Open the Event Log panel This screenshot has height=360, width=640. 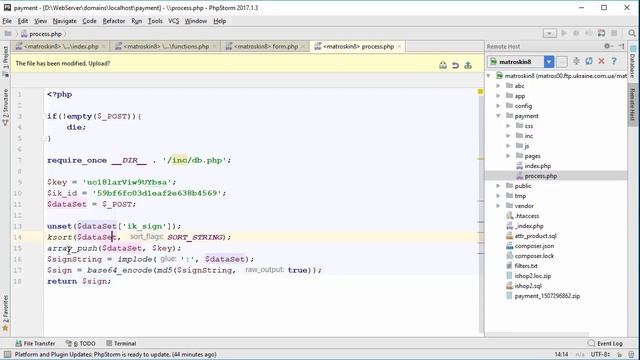[x=605, y=343]
